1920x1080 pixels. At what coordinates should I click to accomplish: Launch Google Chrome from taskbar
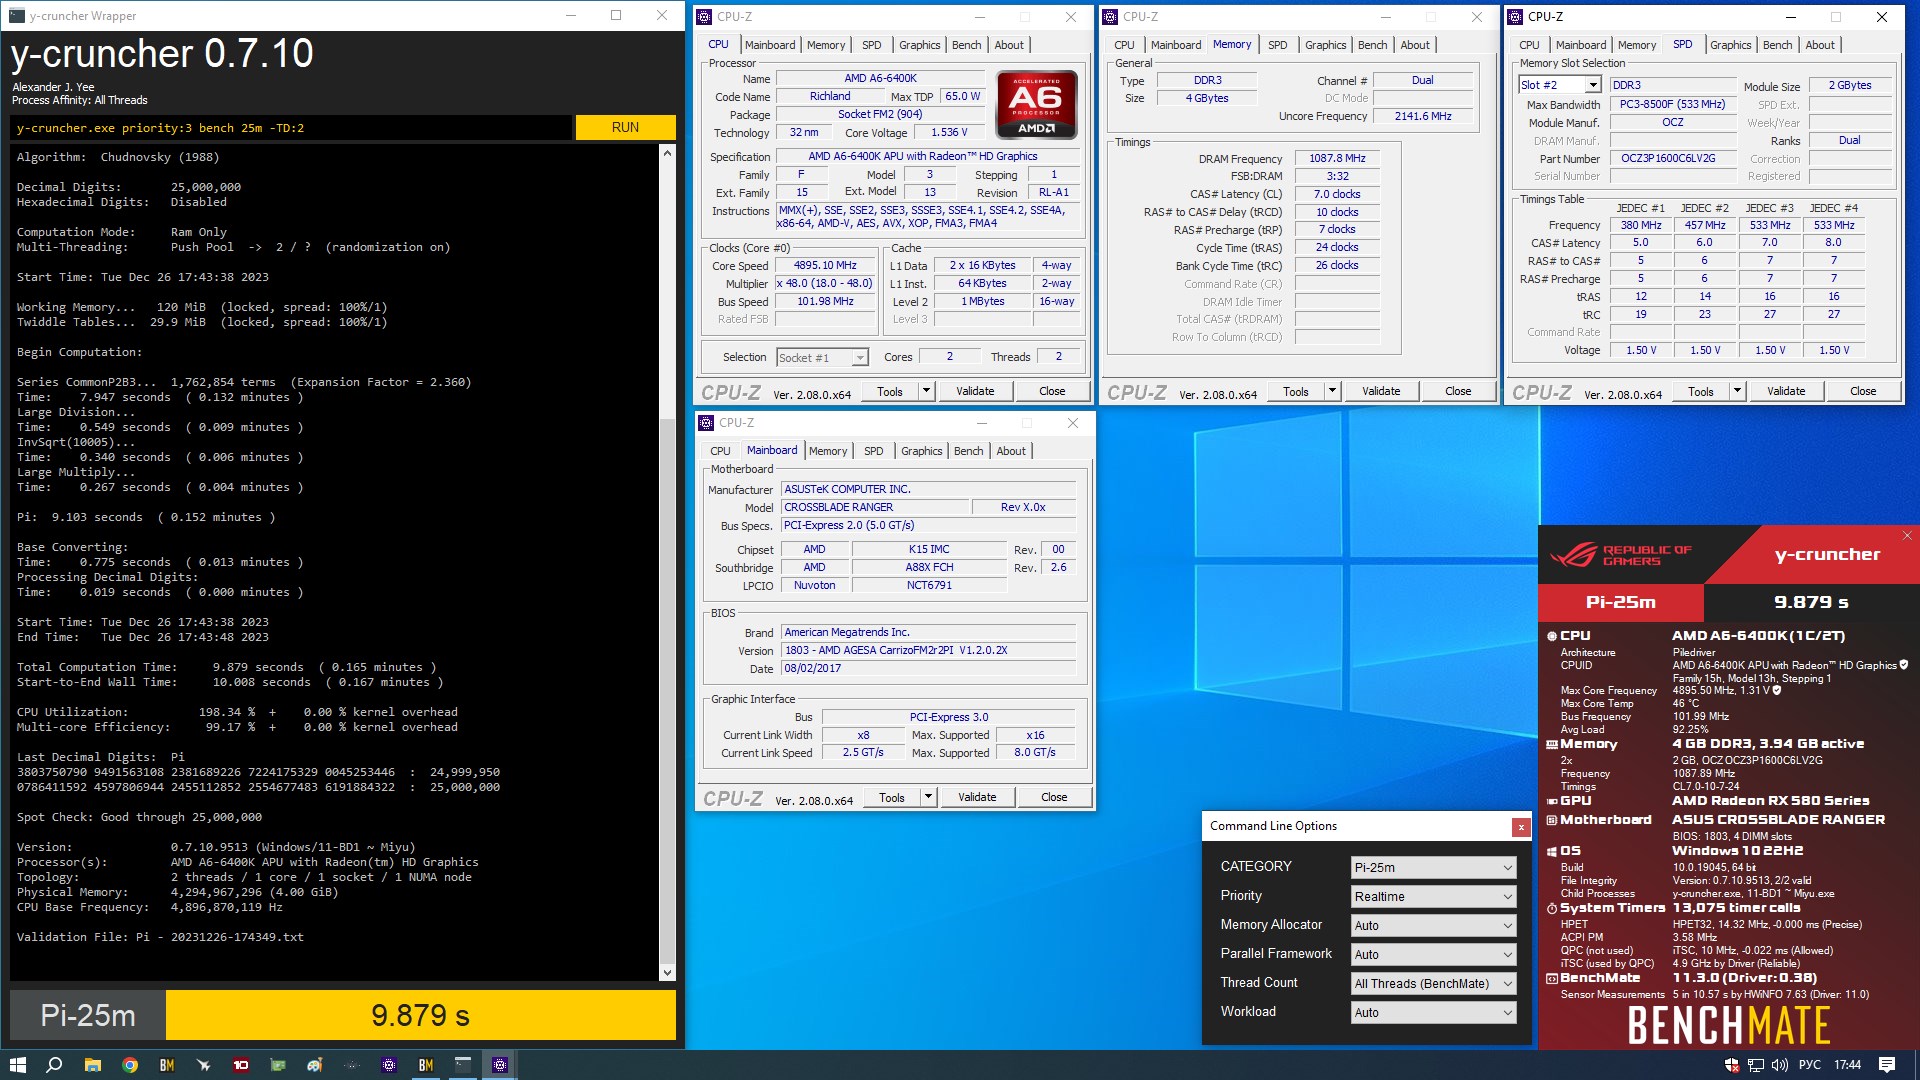coord(130,1065)
